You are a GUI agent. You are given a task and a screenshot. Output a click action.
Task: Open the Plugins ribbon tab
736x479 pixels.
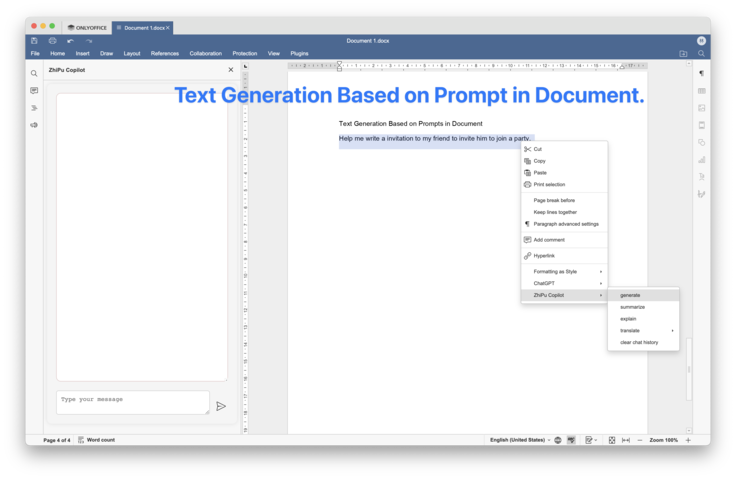pos(299,53)
